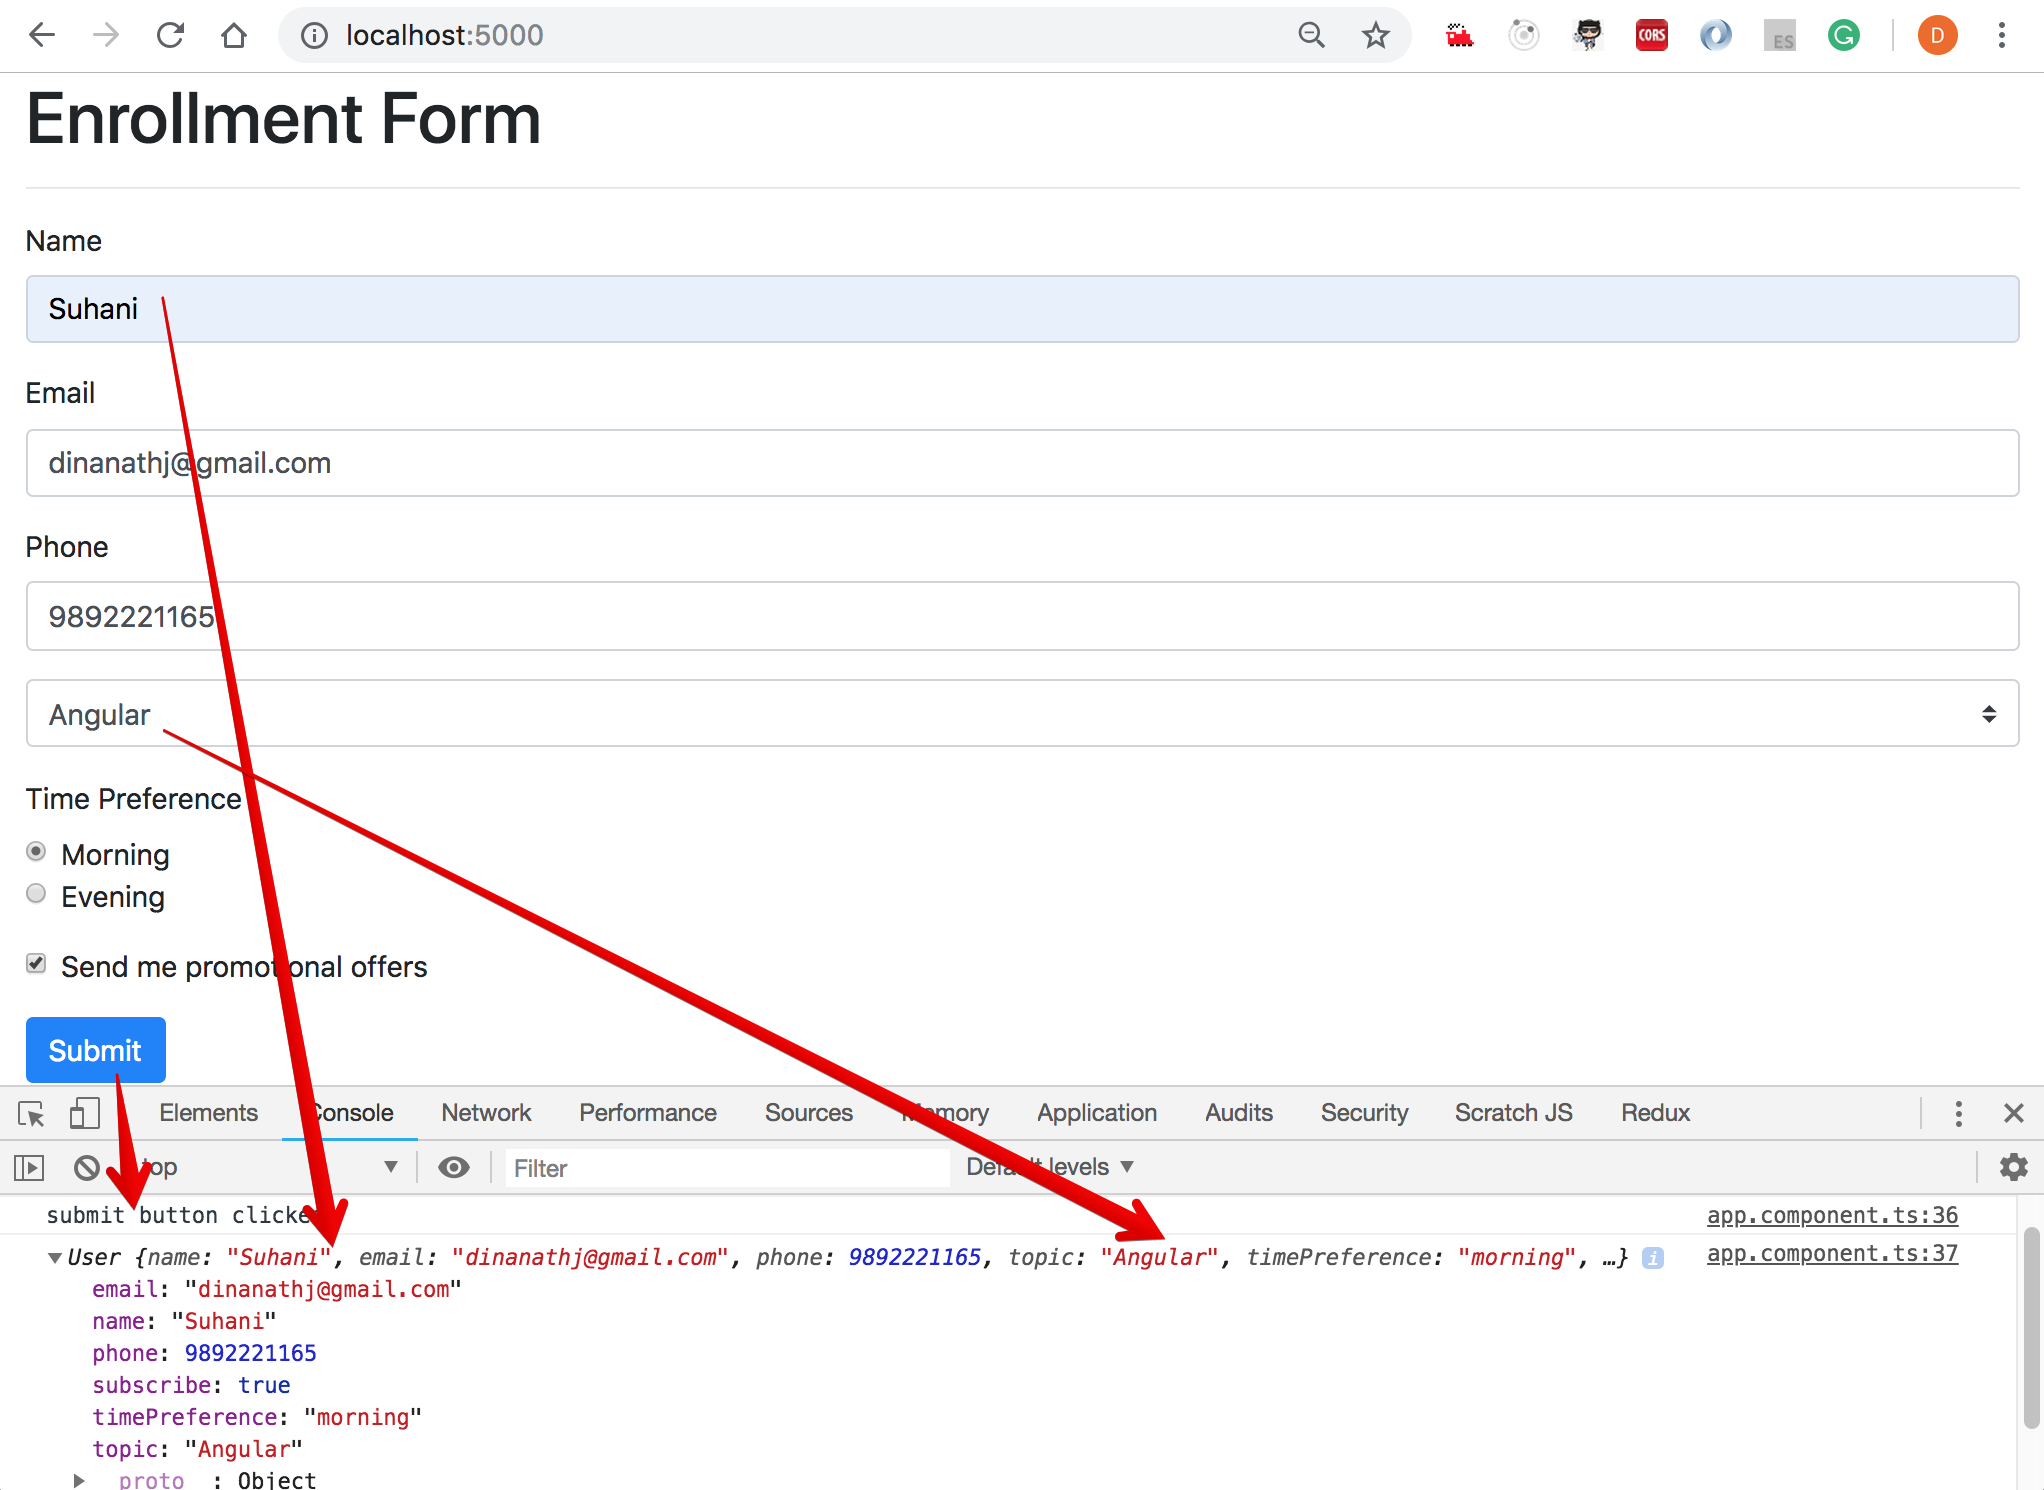Image resolution: width=2044 pixels, height=1490 pixels.
Task: Show the console sidebar panel icon
Action: pos(29,1167)
